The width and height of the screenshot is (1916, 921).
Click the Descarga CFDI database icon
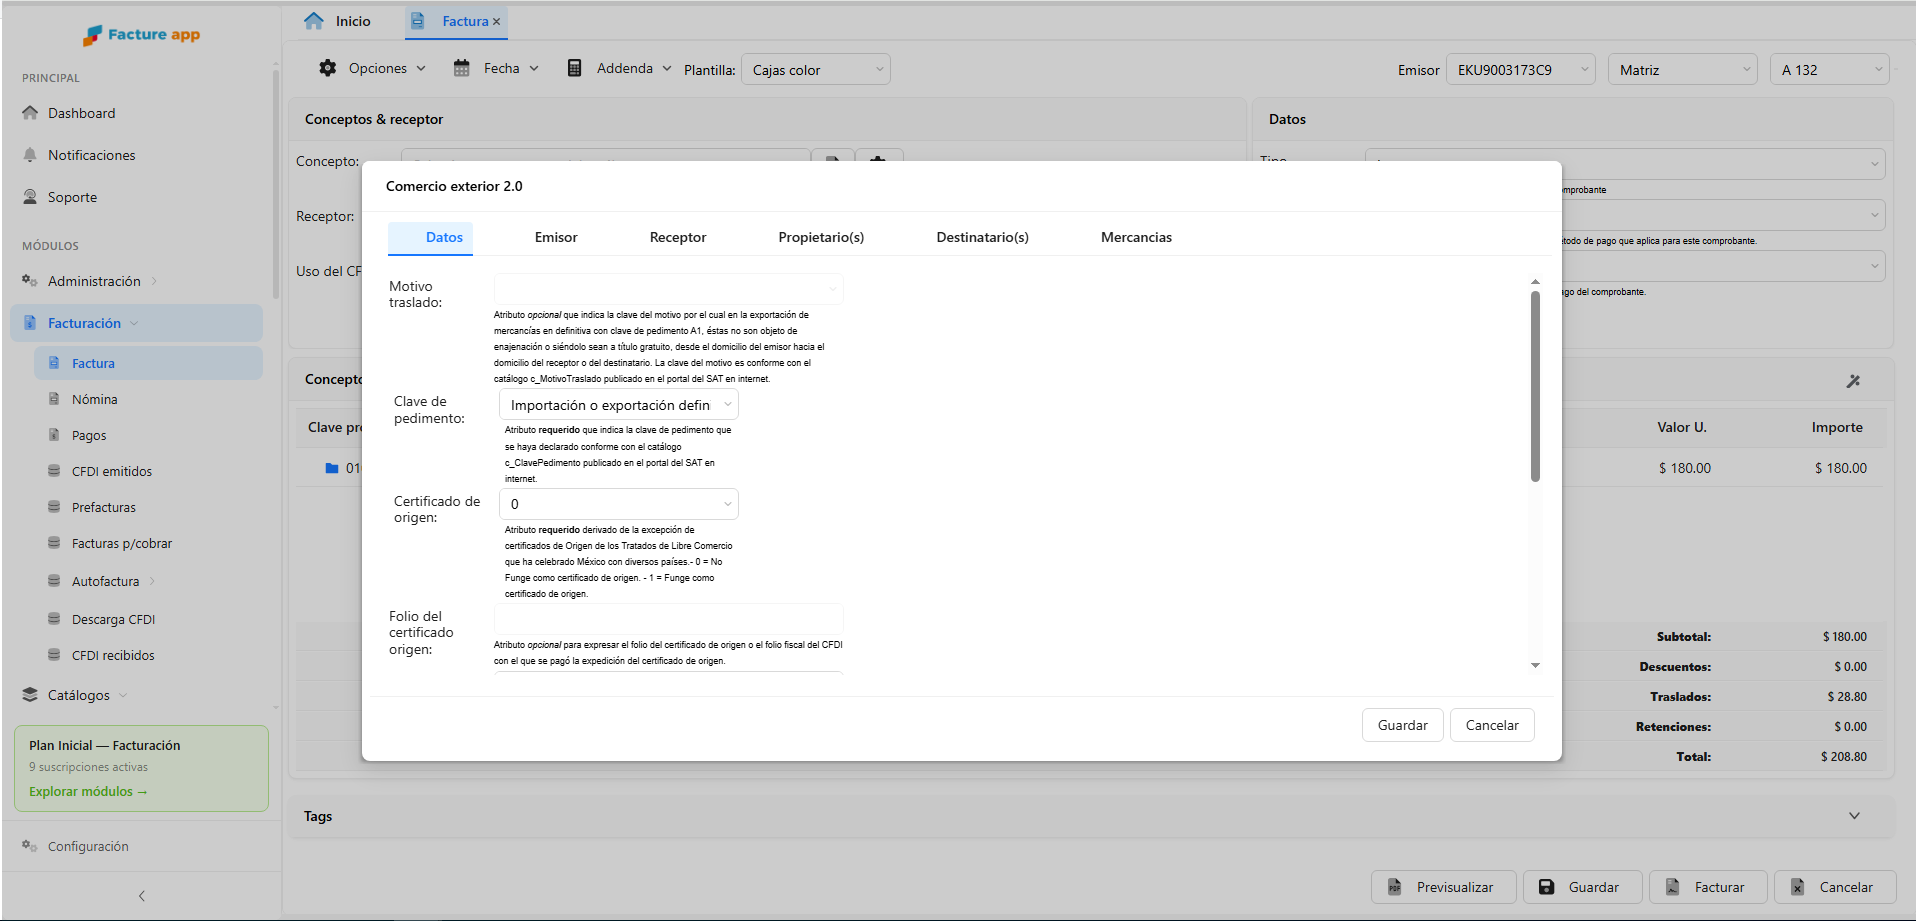(54, 619)
